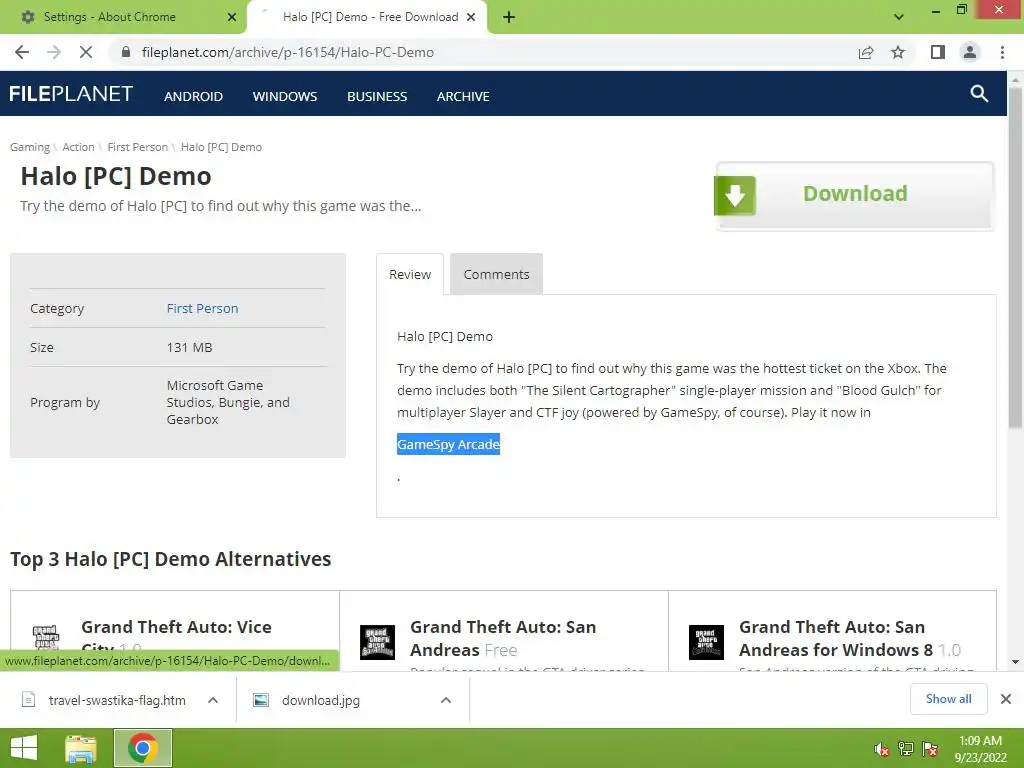Click the Halo [PC] Demo page heading
This screenshot has width=1024, height=768.
[x=116, y=176]
